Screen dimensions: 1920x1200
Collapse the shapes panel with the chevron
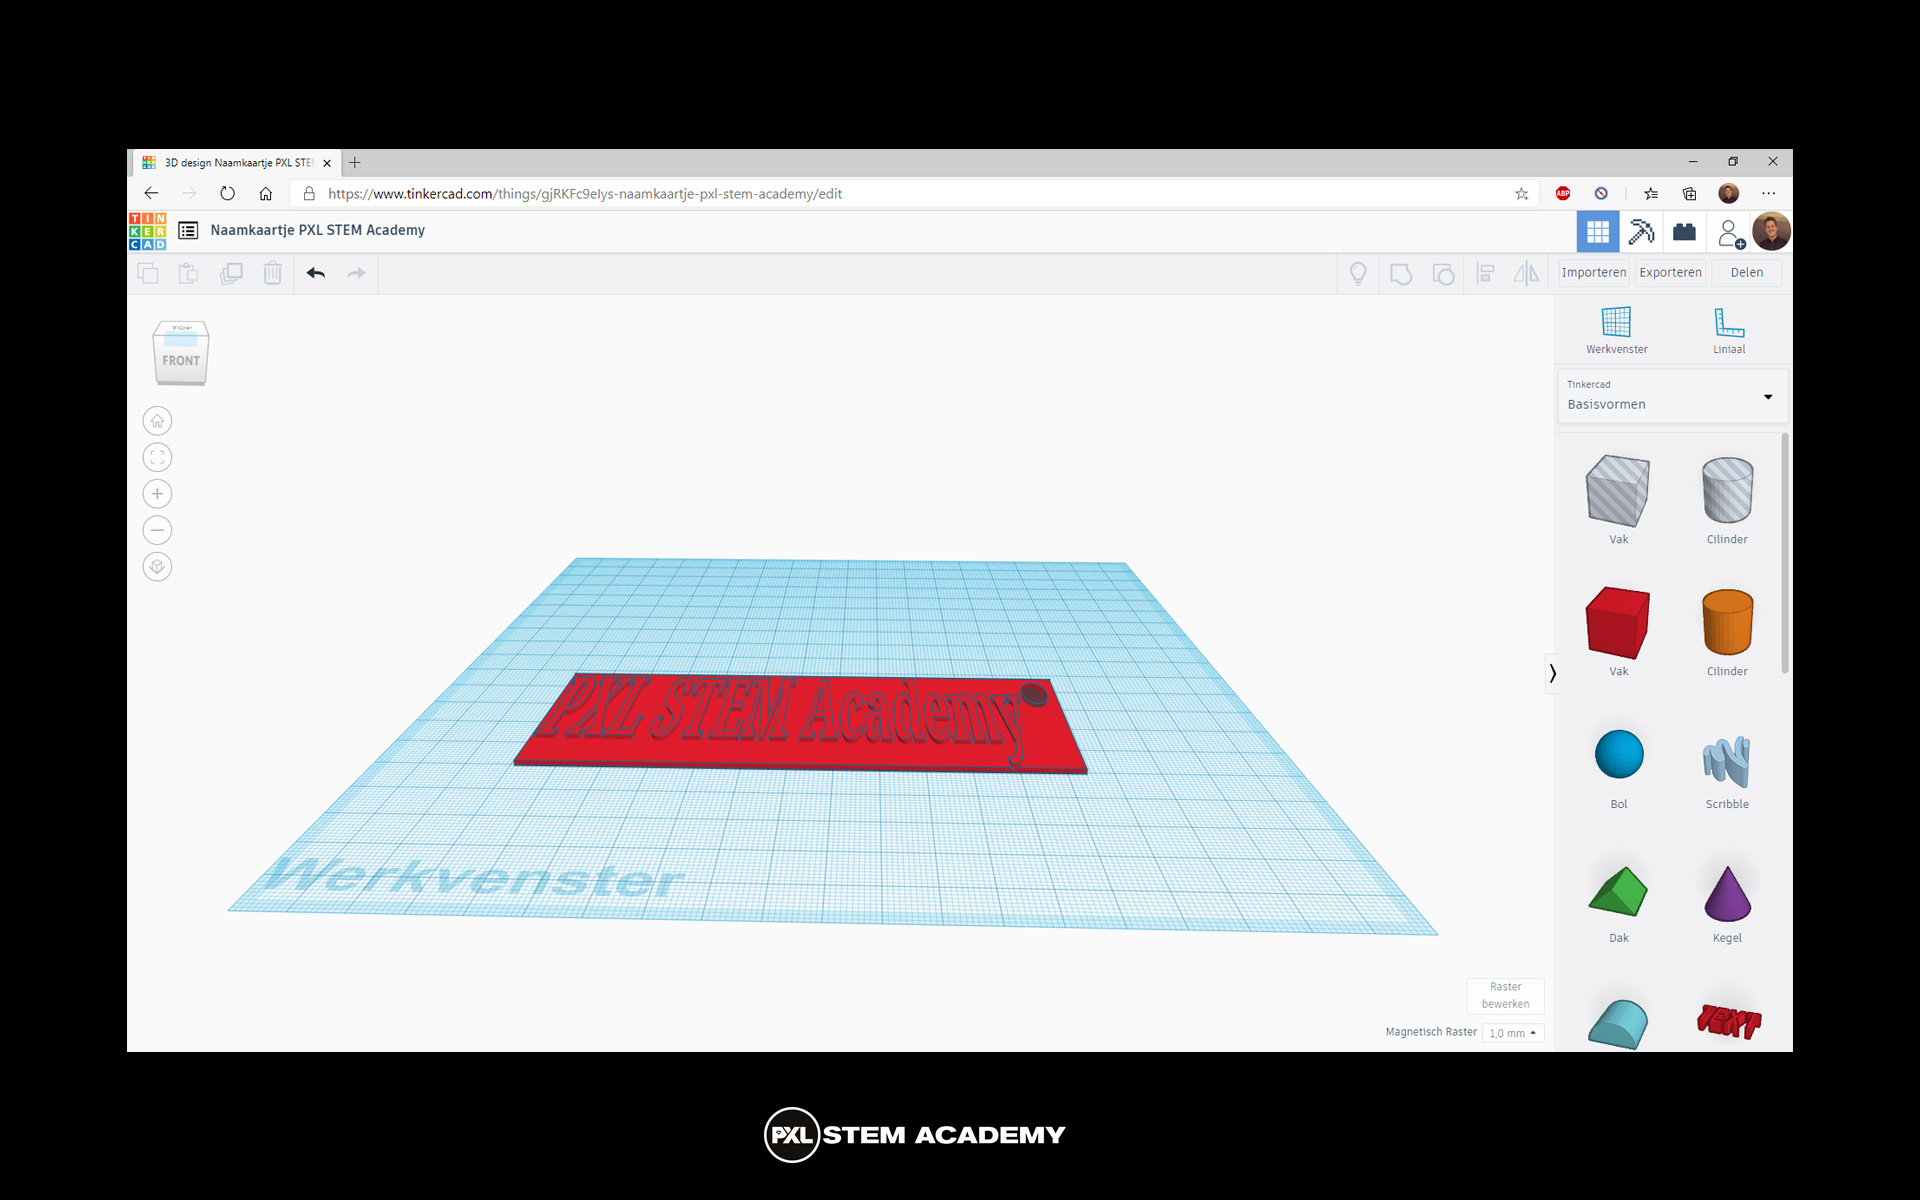point(1552,673)
